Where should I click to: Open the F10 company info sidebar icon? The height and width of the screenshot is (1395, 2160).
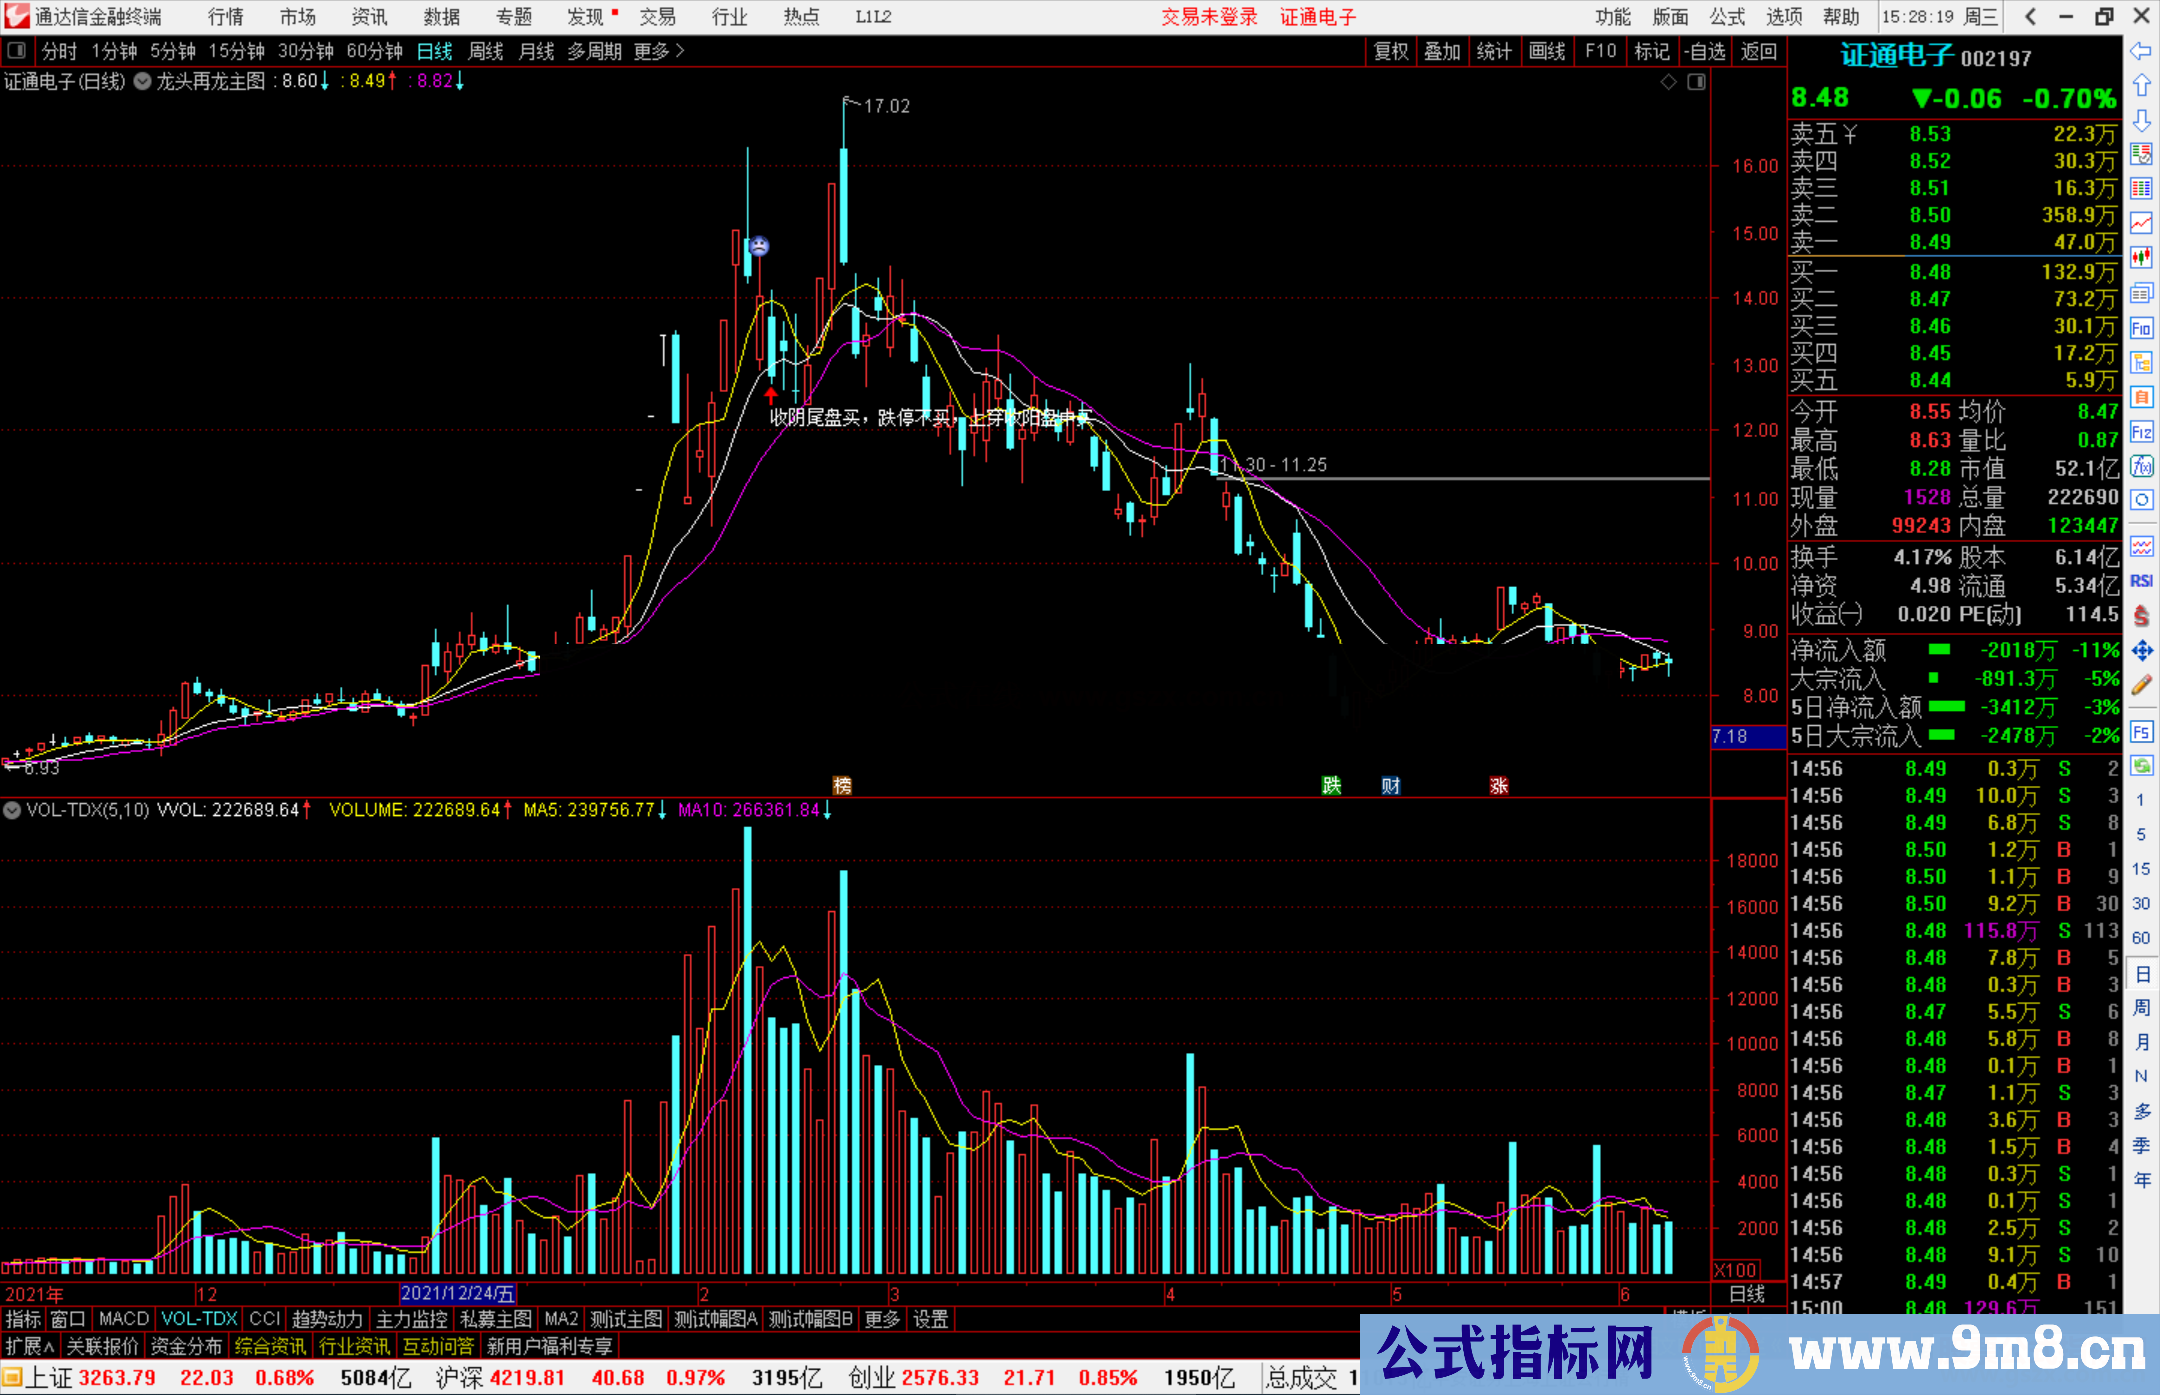[2141, 328]
